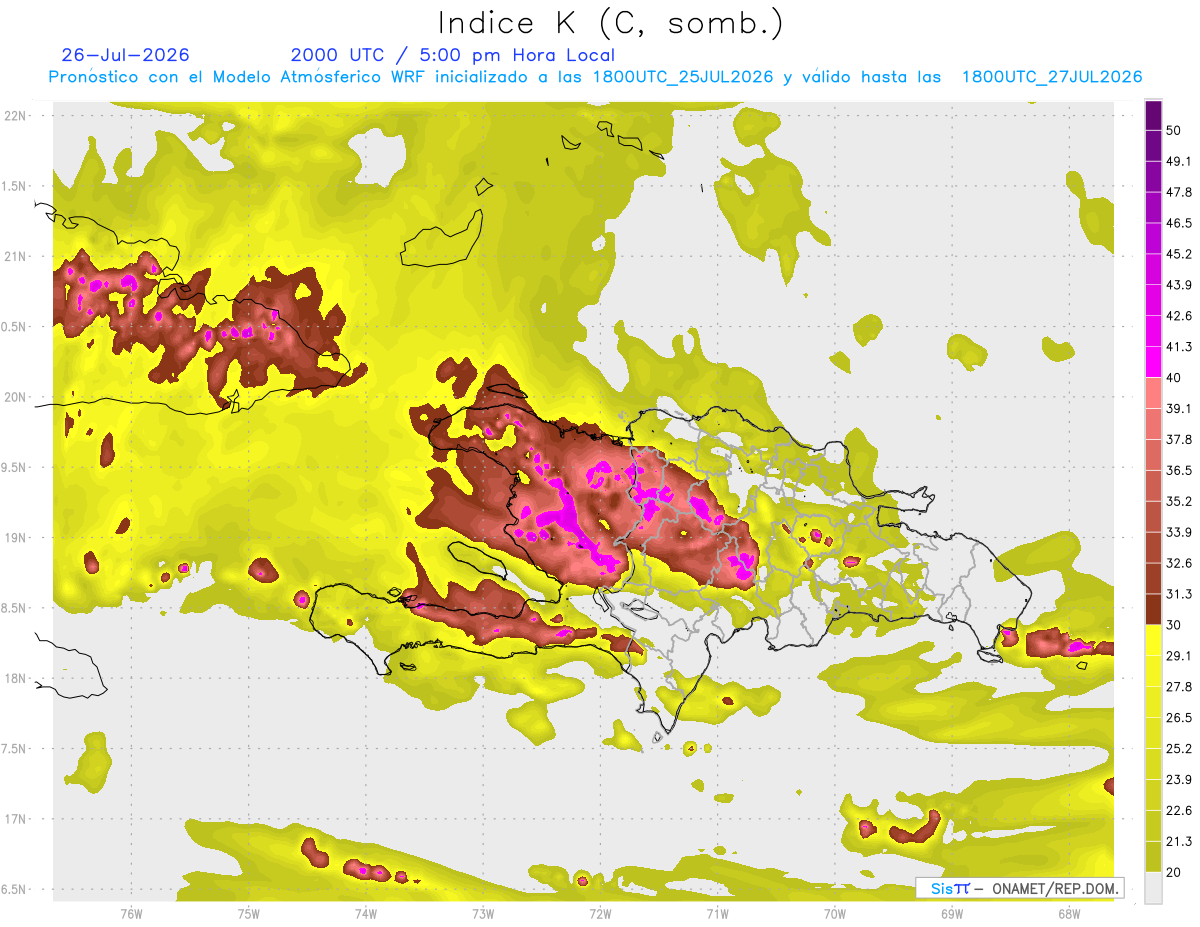
Task: Pick the gray colorbar segment below 20
Action: pos(1153,888)
